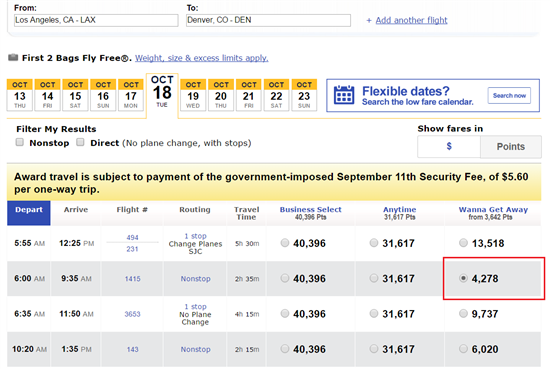Click the flexible dates calendar icon
The width and height of the screenshot is (550, 369).
coord(344,95)
